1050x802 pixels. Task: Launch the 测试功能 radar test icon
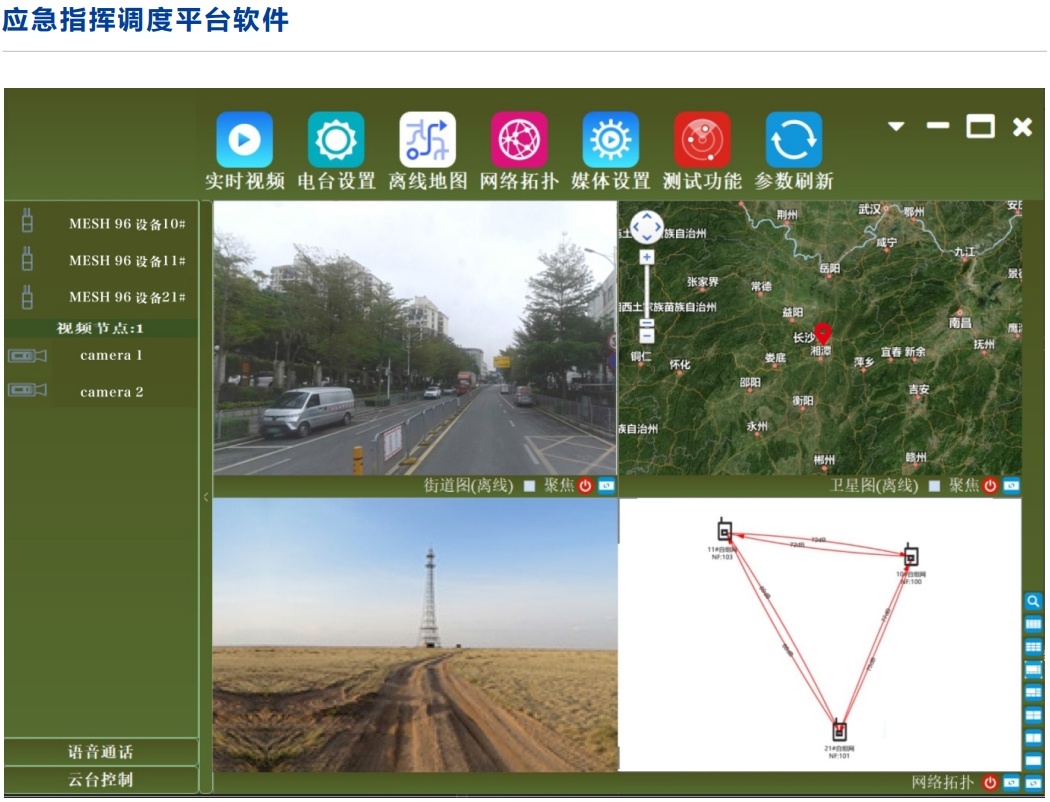pyautogui.click(x=702, y=140)
